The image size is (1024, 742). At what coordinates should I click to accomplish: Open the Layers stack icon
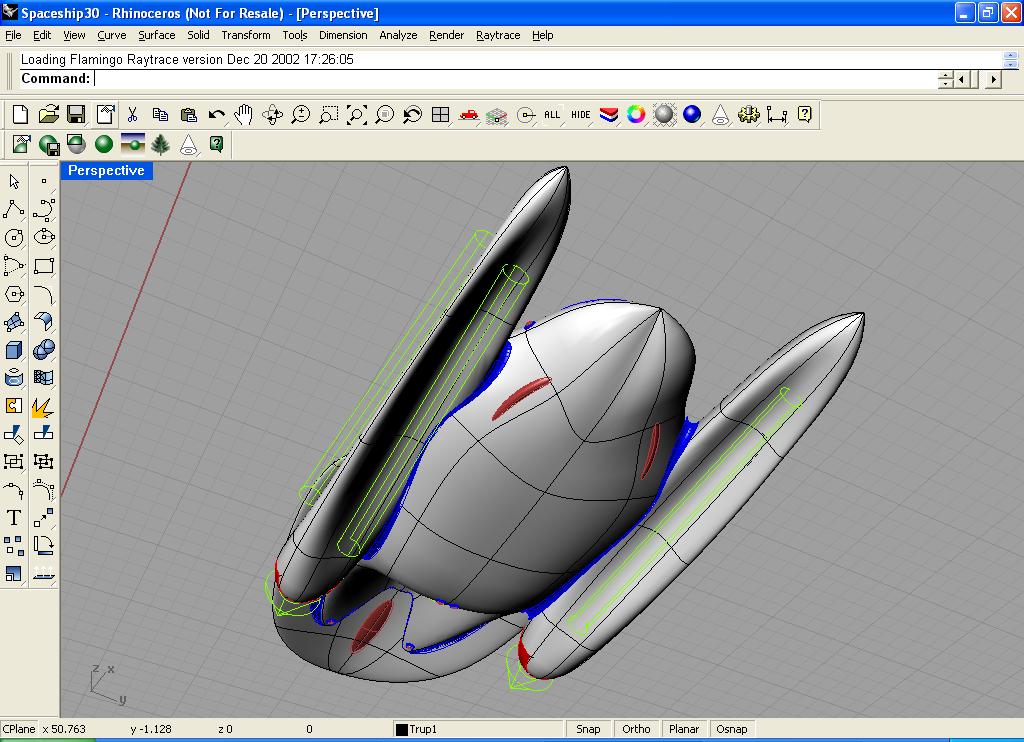point(609,115)
